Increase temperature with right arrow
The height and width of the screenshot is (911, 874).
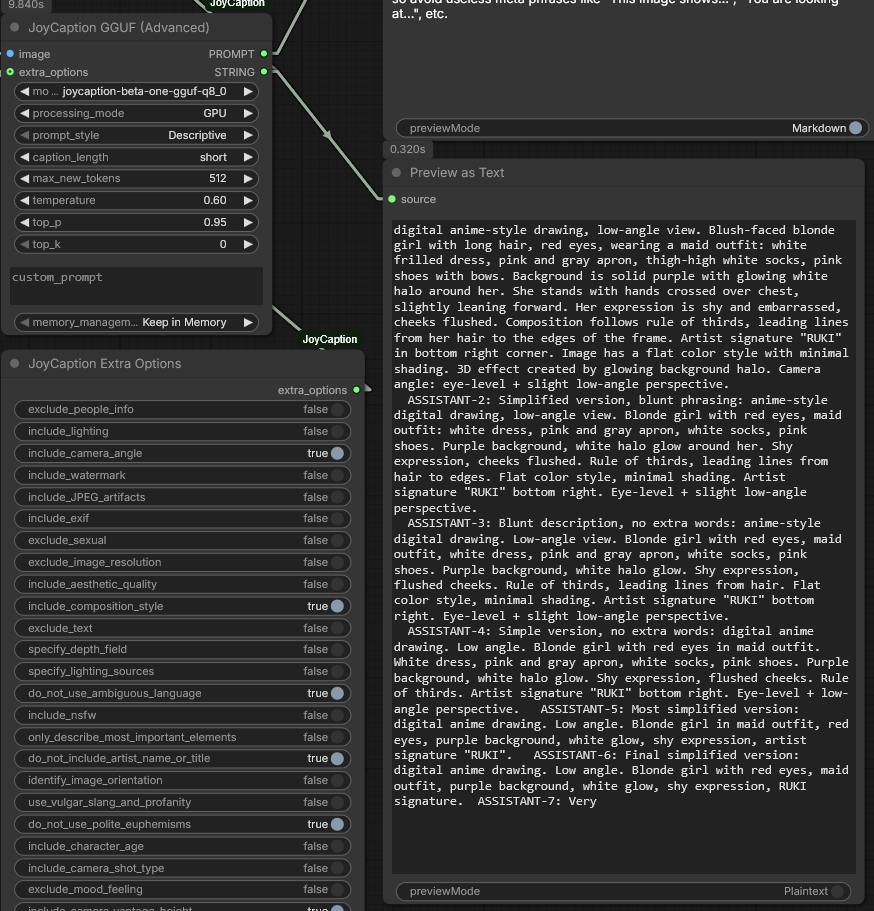248,200
